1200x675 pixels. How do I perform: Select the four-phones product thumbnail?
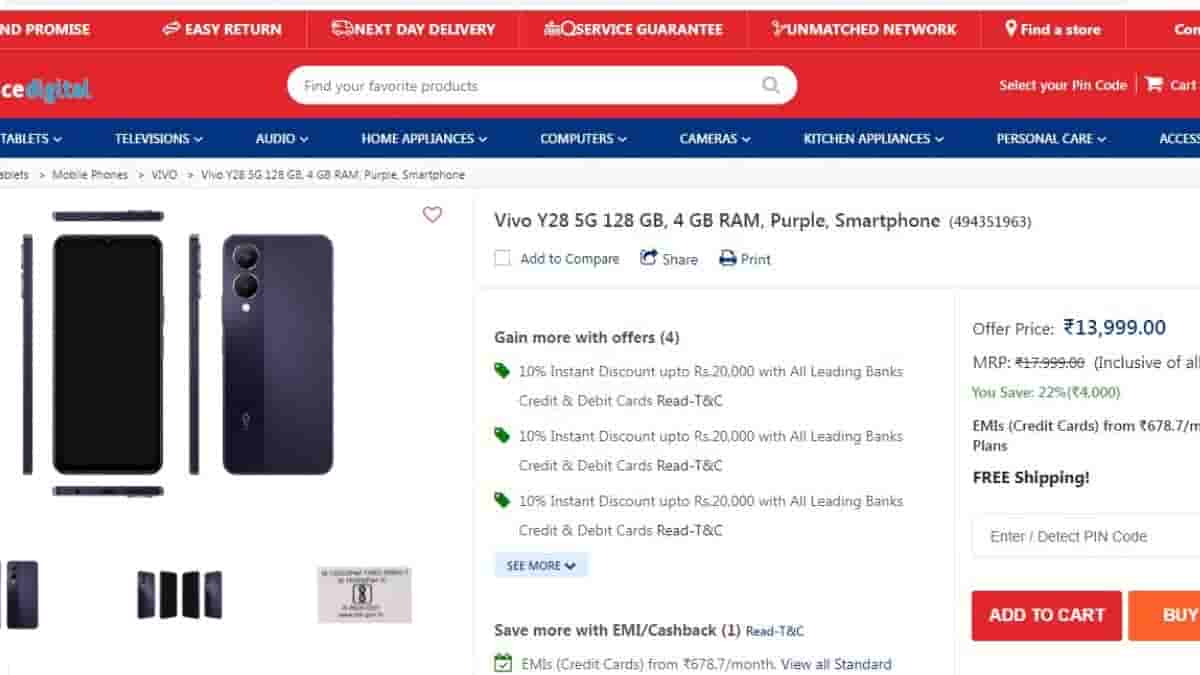[180, 595]
